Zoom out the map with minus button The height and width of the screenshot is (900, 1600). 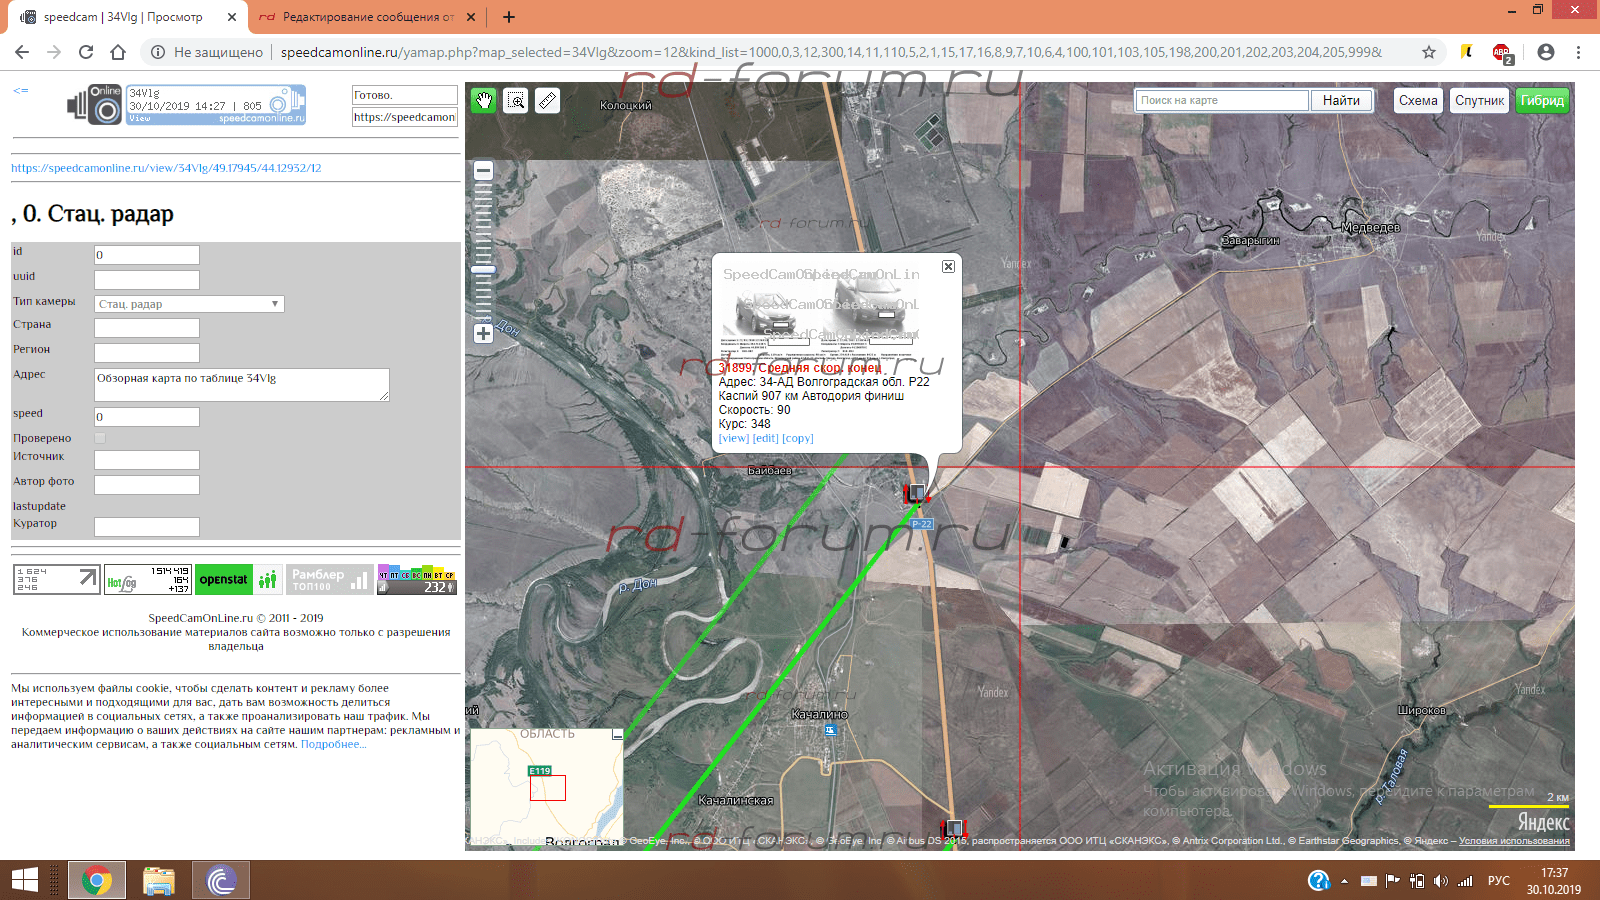483,171
